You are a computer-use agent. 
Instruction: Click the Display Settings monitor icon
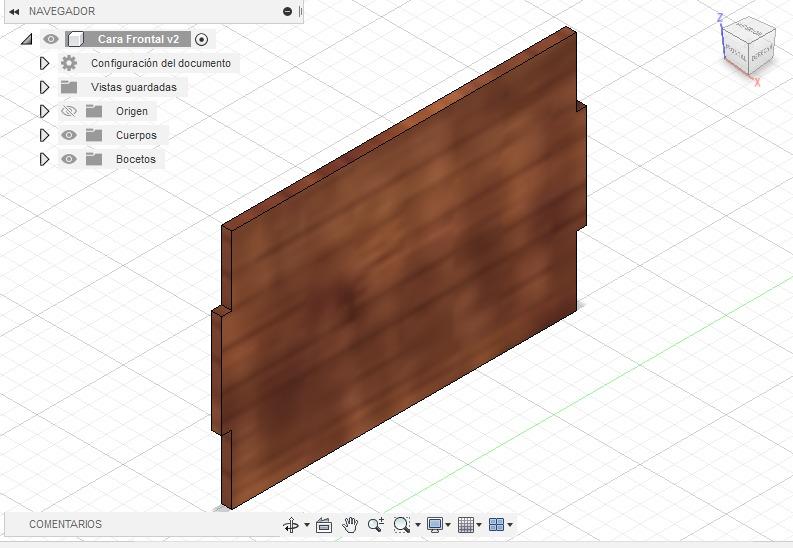tap(435, 525)
